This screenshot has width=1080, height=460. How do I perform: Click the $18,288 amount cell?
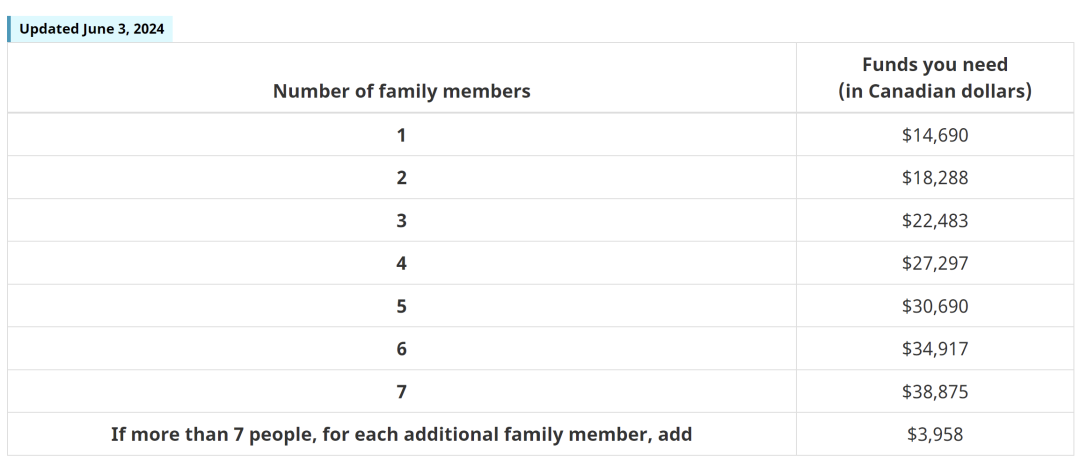pyautogui.click(x=935, y=178)
